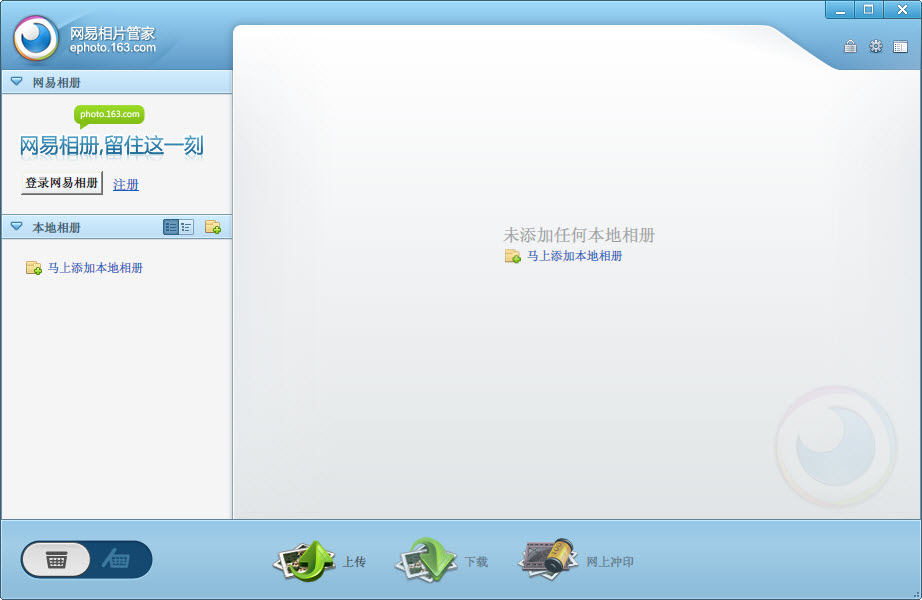Click the NetEase photo manager logo icon
This screenshot has height=600, width=922.
pyautogui.click(x=36, y=38)
